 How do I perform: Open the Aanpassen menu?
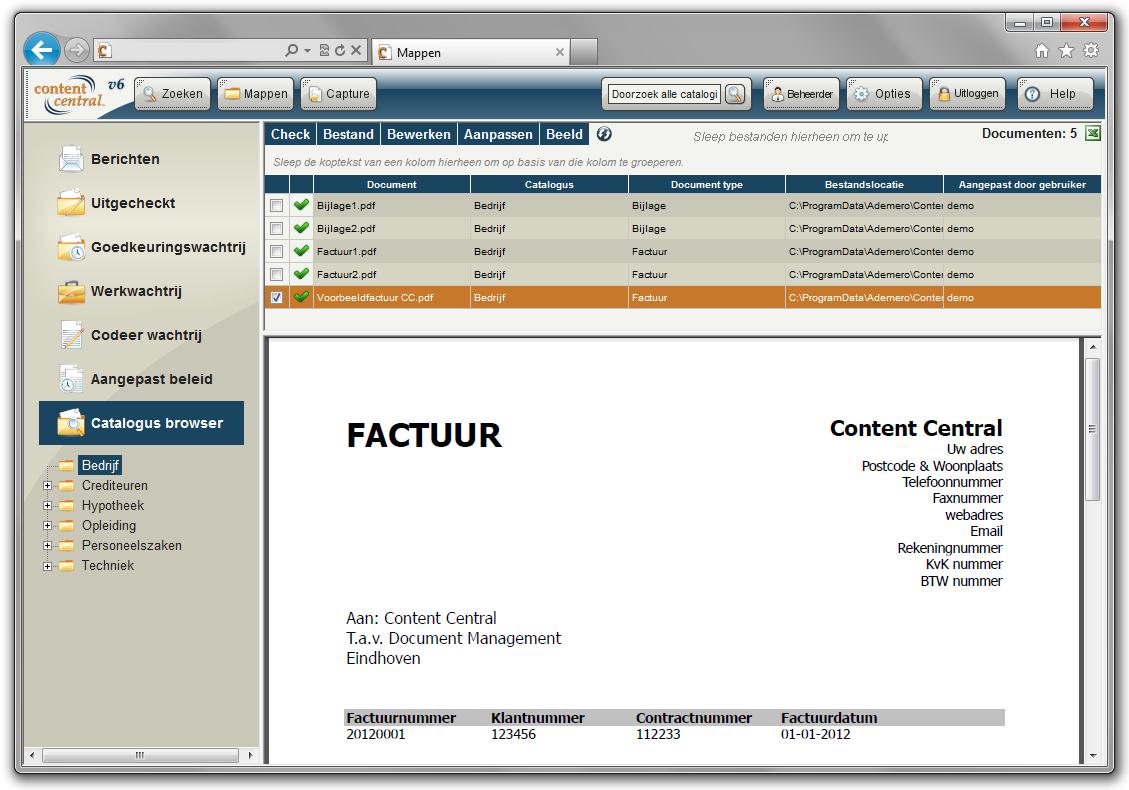(498, 135)
